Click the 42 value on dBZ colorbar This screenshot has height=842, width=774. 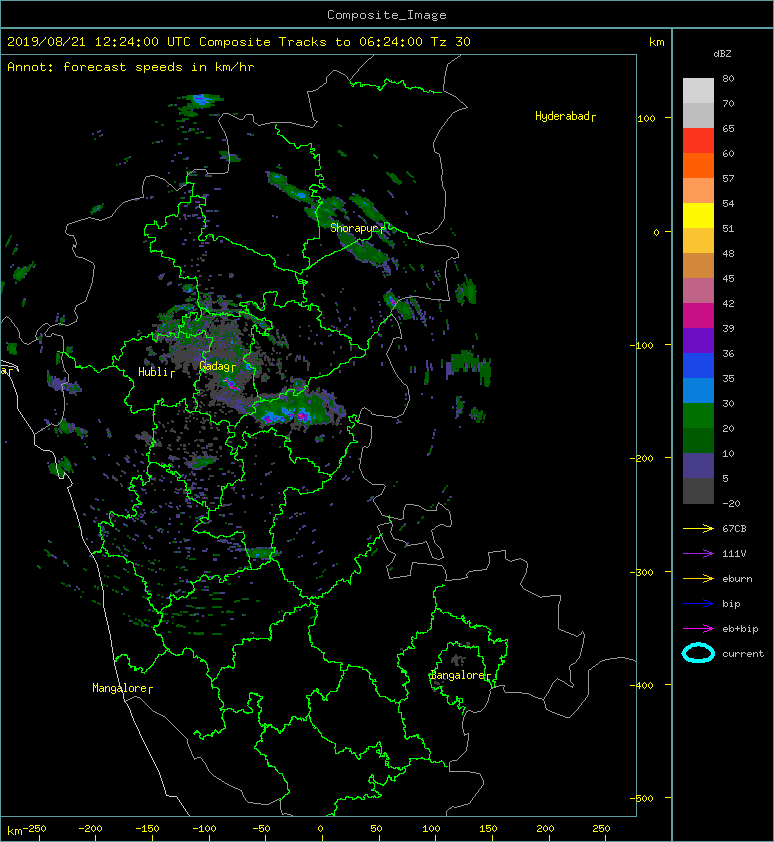pos(728,303)
